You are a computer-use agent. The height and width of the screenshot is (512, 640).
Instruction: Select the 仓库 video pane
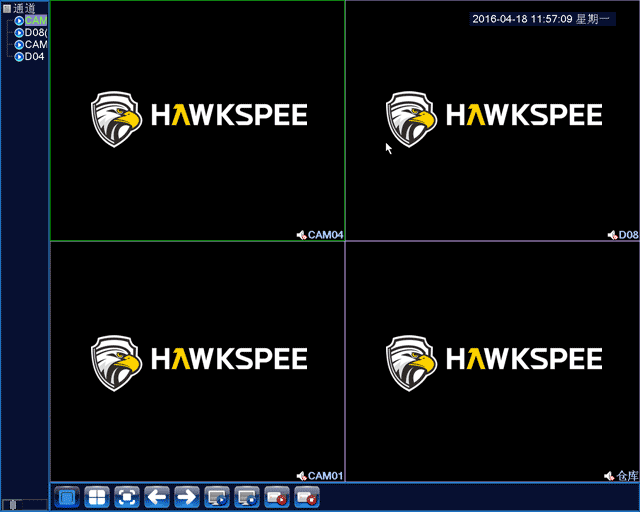(x=492, y=362)
